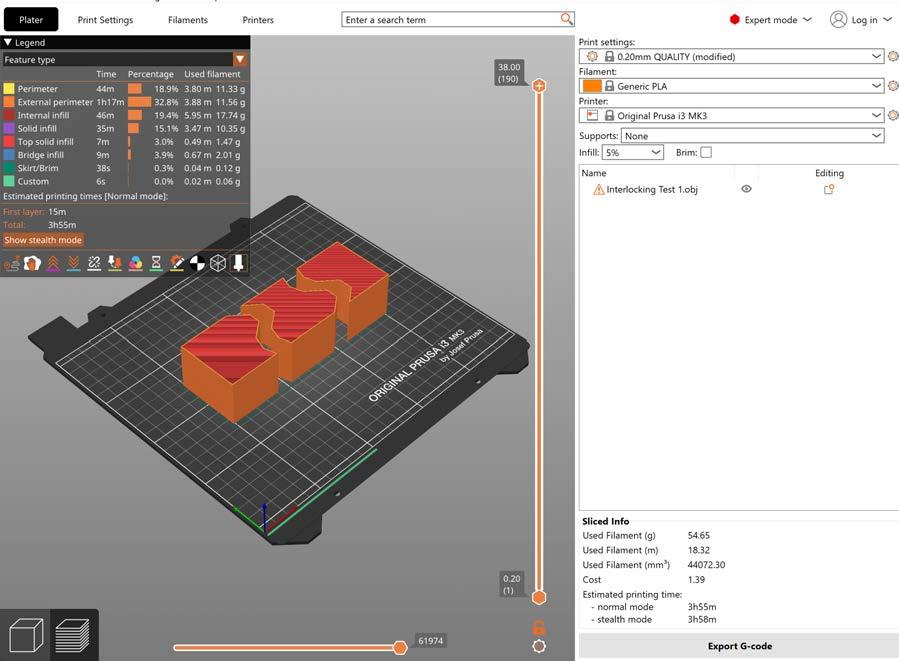The height and width of the screenshot is (661, 899).
Task: Toggle travel moves visibility icon
Action: [x=11, y=264]
